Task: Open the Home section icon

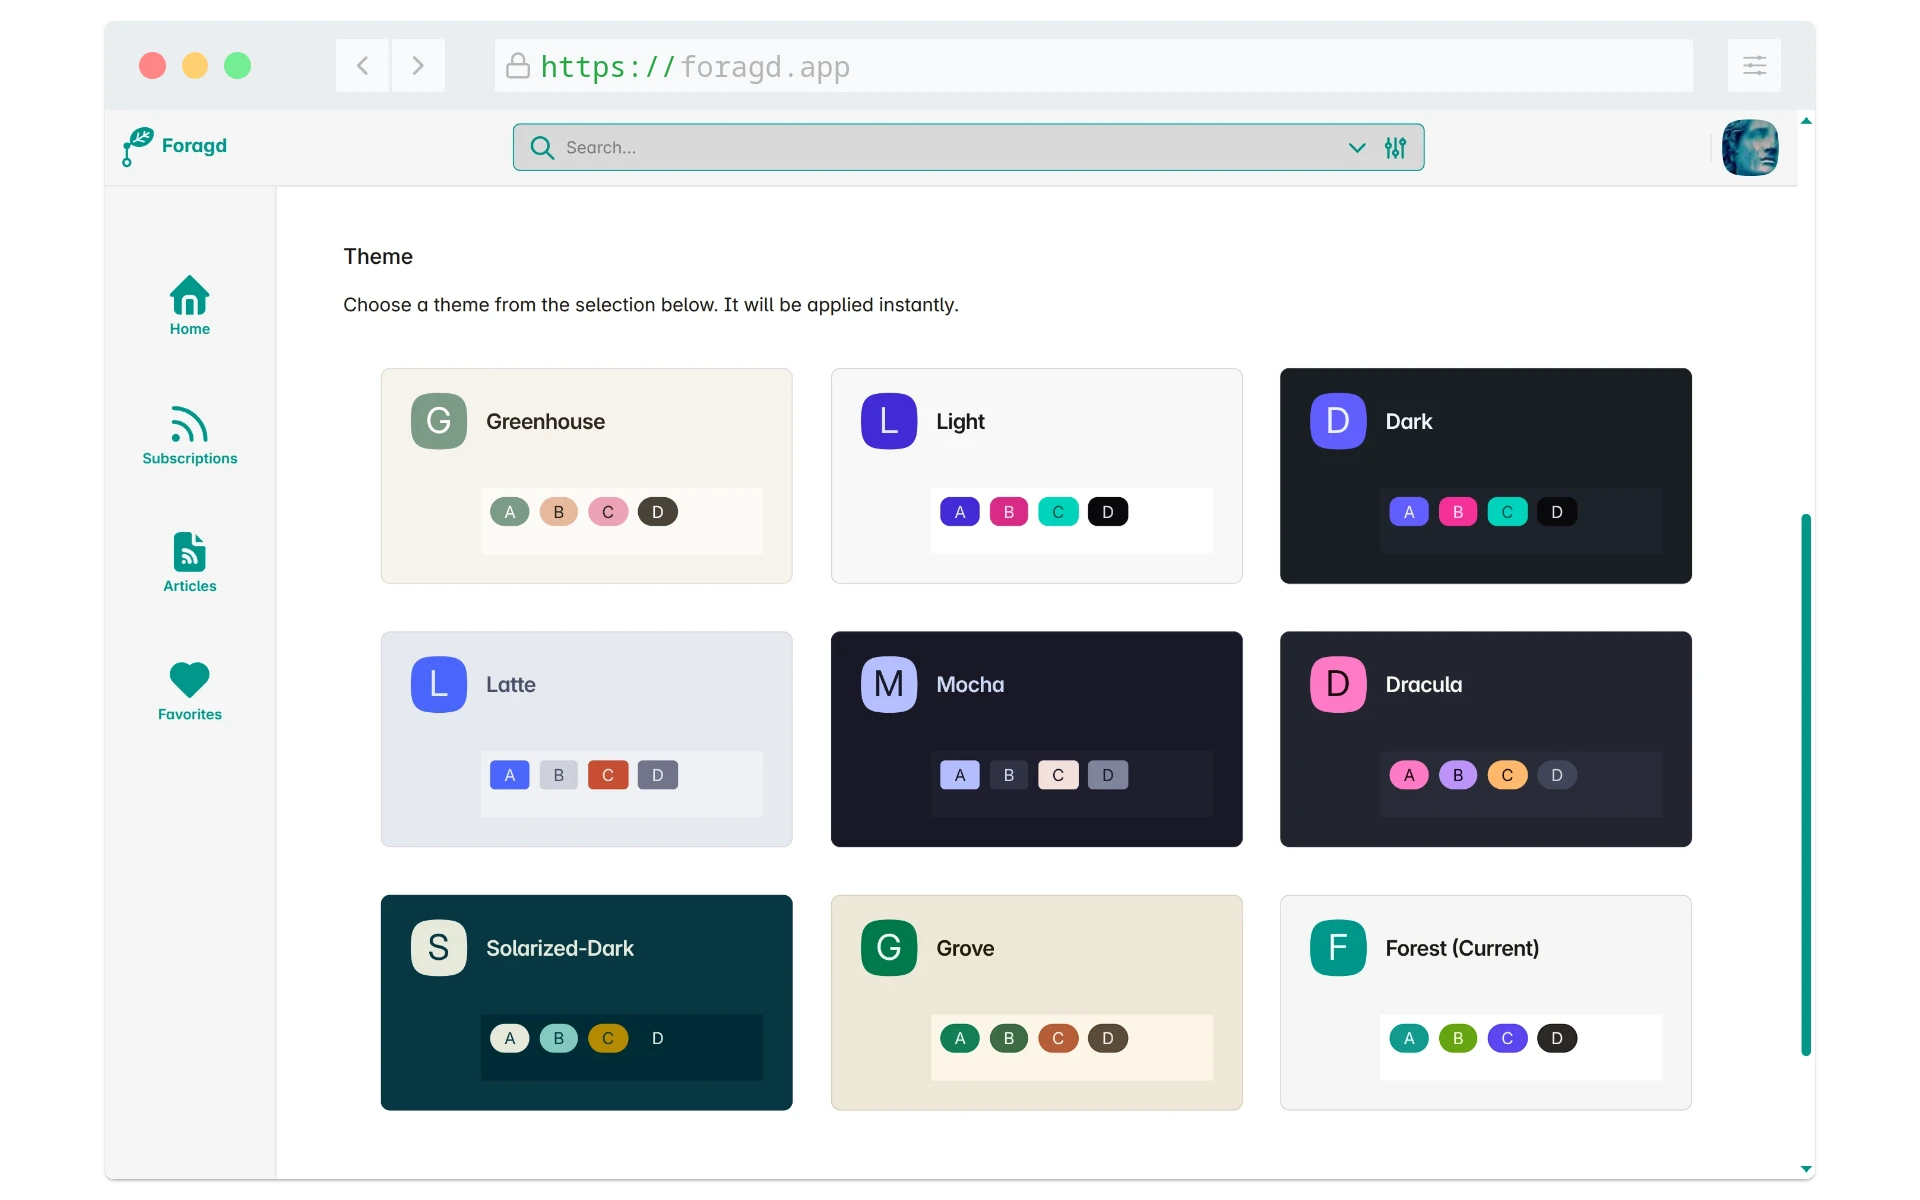Action: tap(190, 295)
